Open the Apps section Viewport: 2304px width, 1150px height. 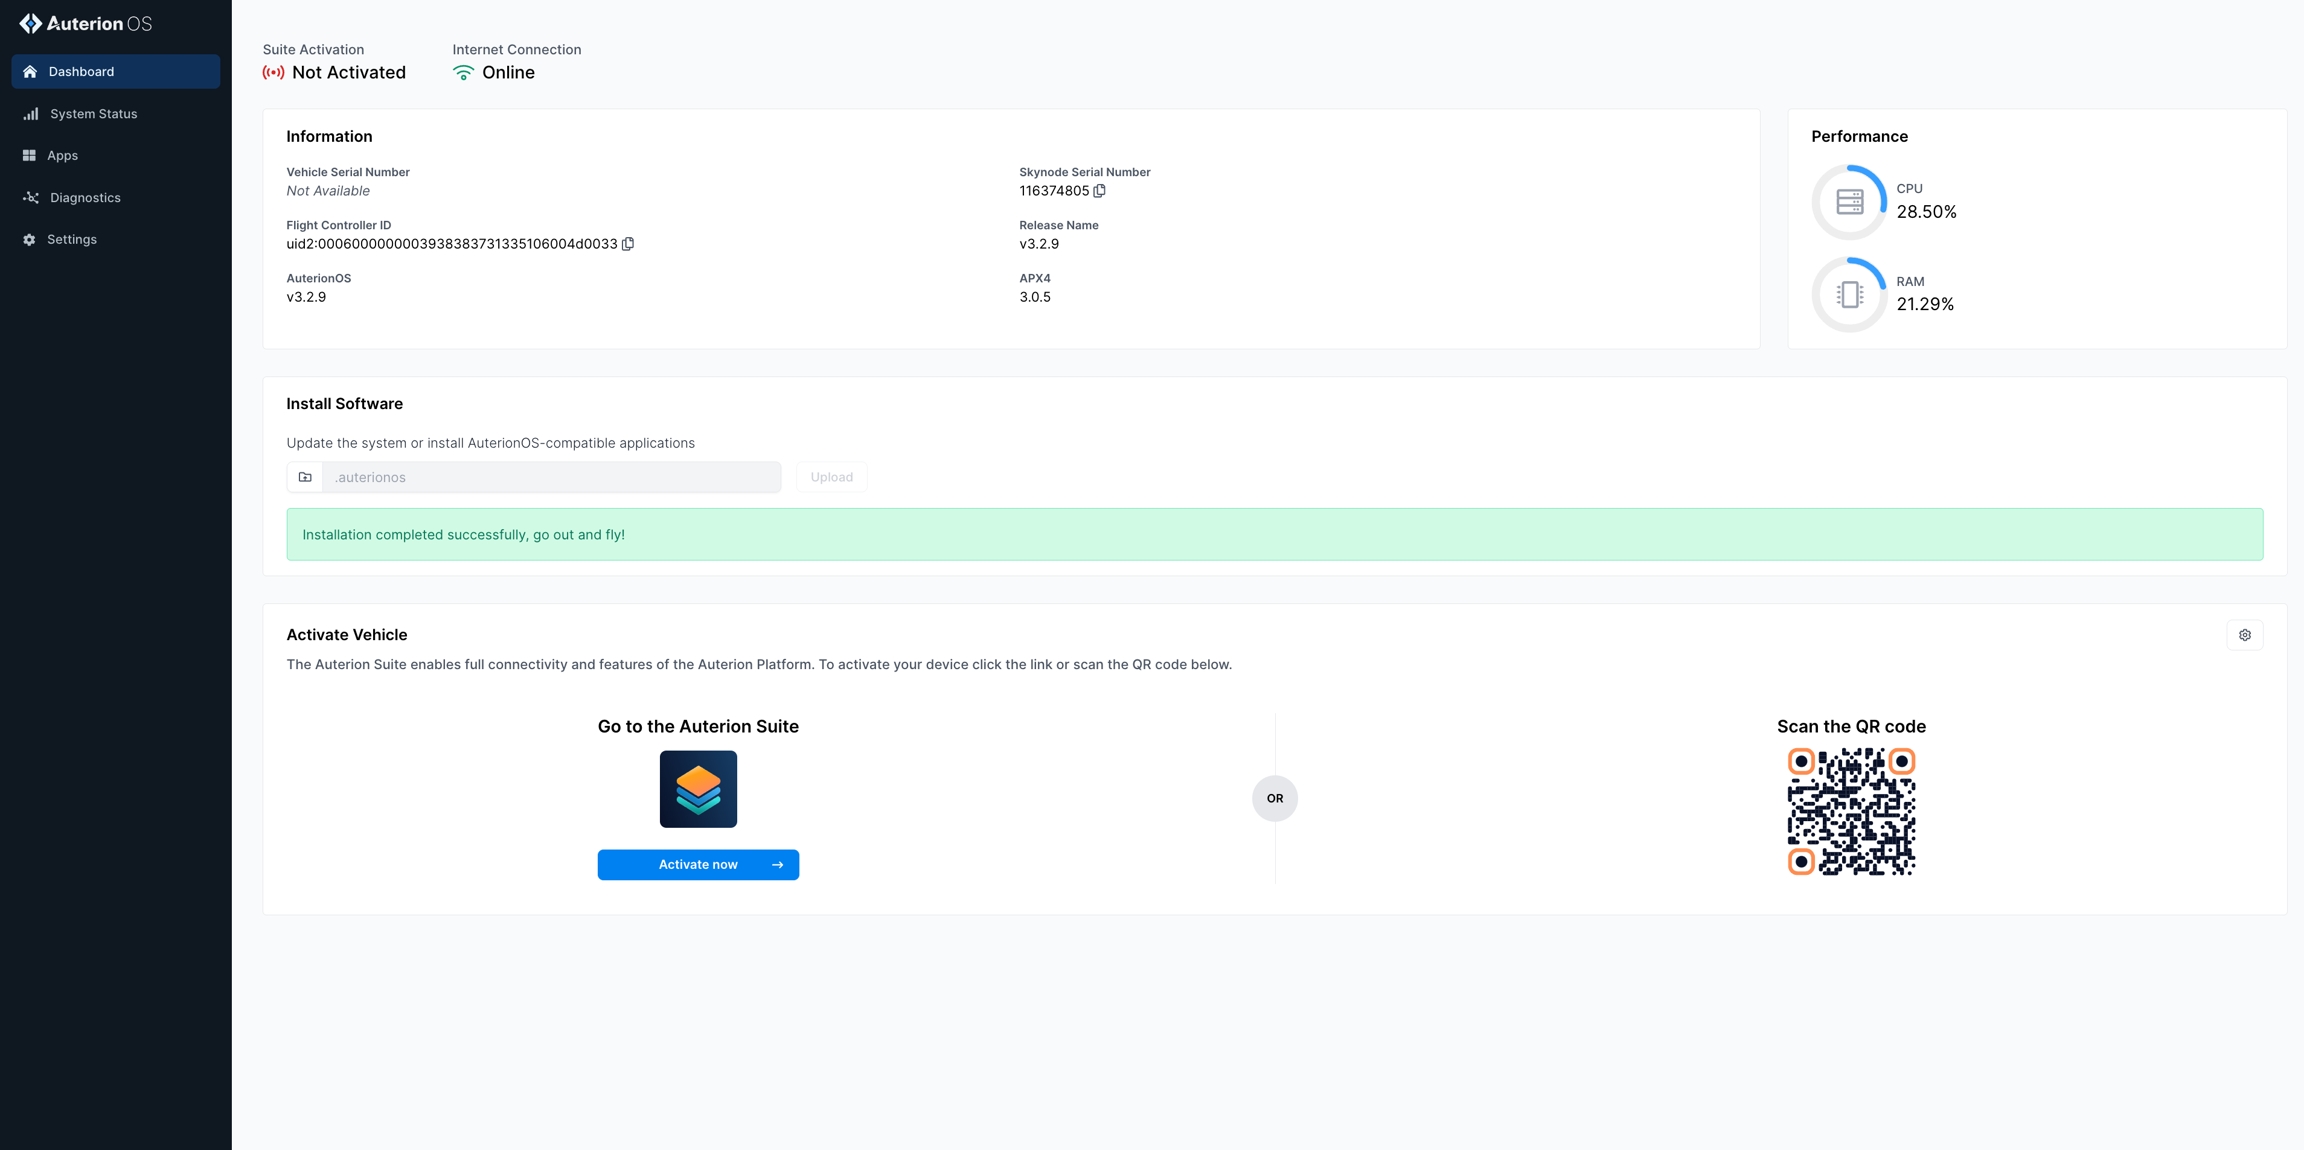(x=62, y=156)
